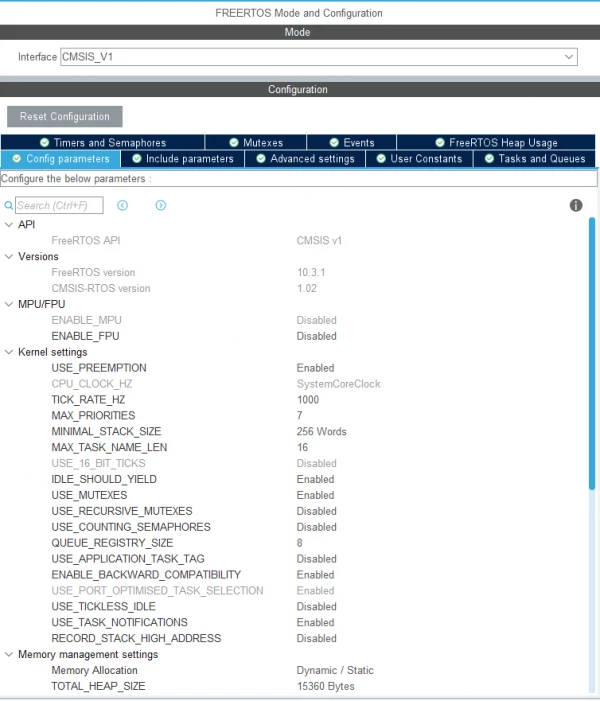Image resolution: width=600 pixels, height=701 pixels.
Task: Collapse the Kernel settings section
Action: coord(8,352)
